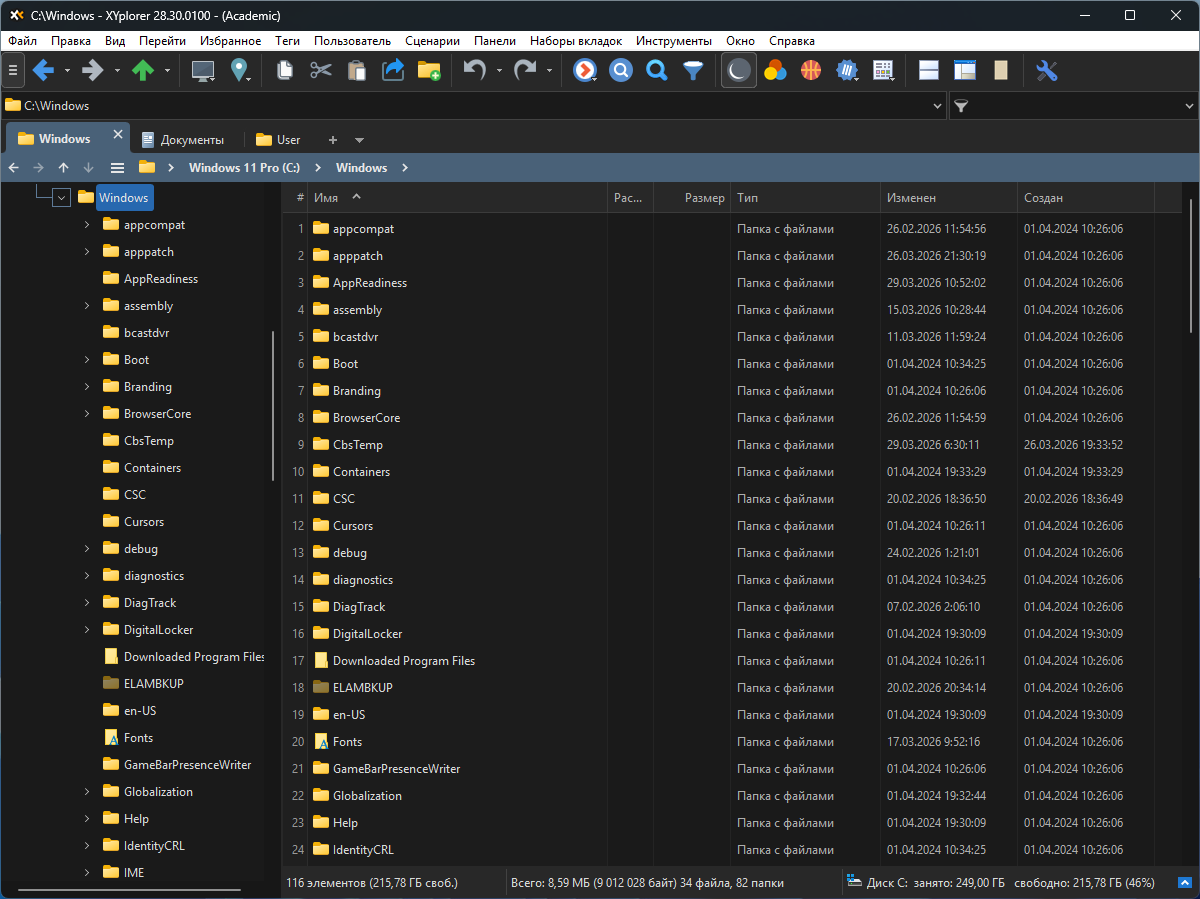This screenshot has height=899, width=1200.
Task: Toggle the dual pane toolbar button
Action: click(x=928, y=70)
